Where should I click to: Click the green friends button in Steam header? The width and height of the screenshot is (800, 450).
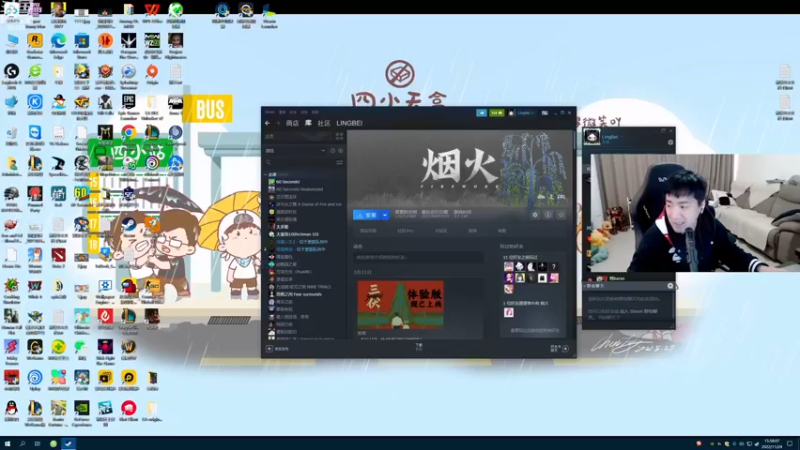tap(497, 113)
